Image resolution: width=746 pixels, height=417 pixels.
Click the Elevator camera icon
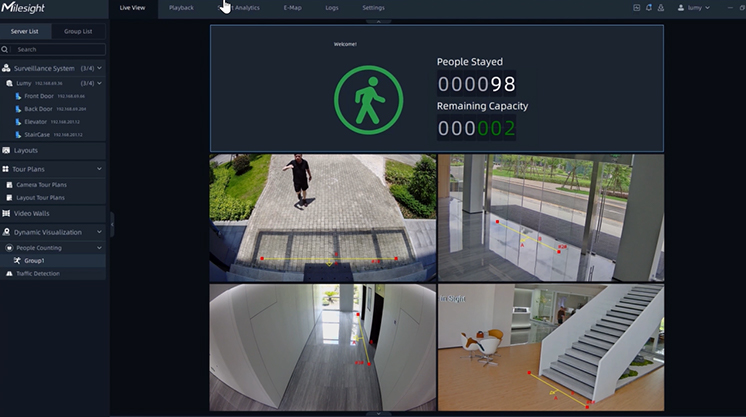click(x=18, y=121)
